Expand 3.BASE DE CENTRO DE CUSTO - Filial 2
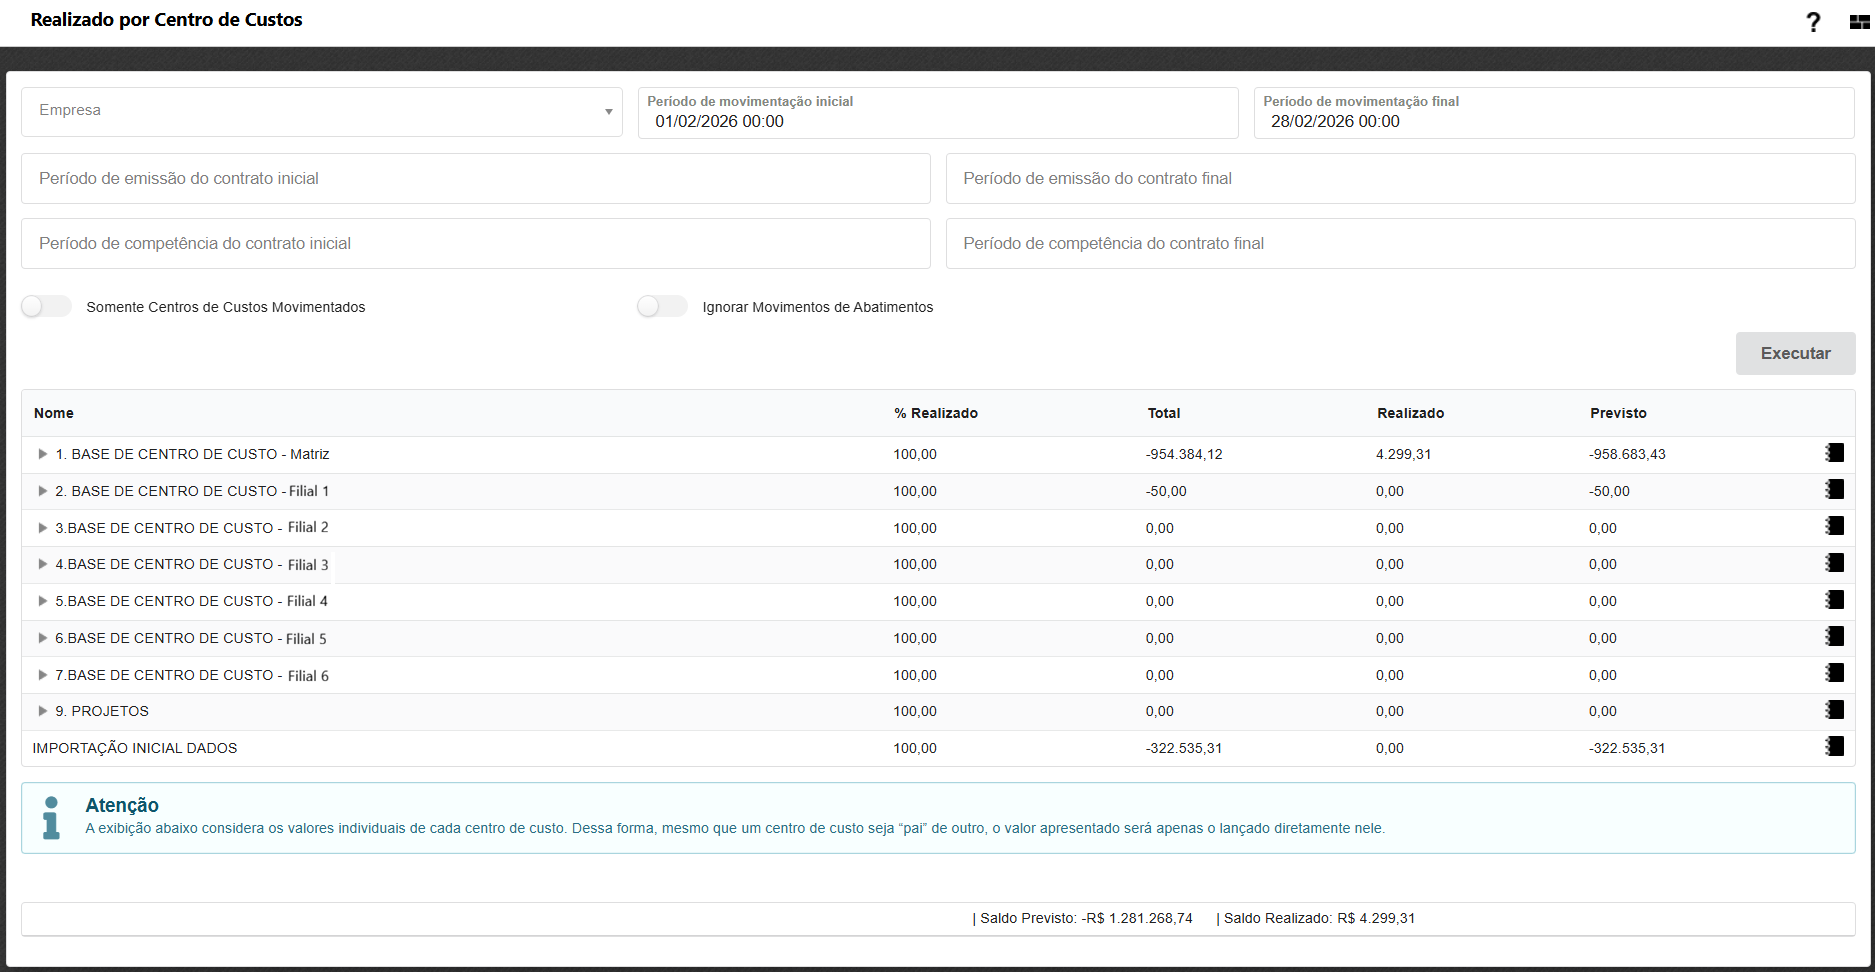Screen dimensions: 1875x972 pos(43,528)
